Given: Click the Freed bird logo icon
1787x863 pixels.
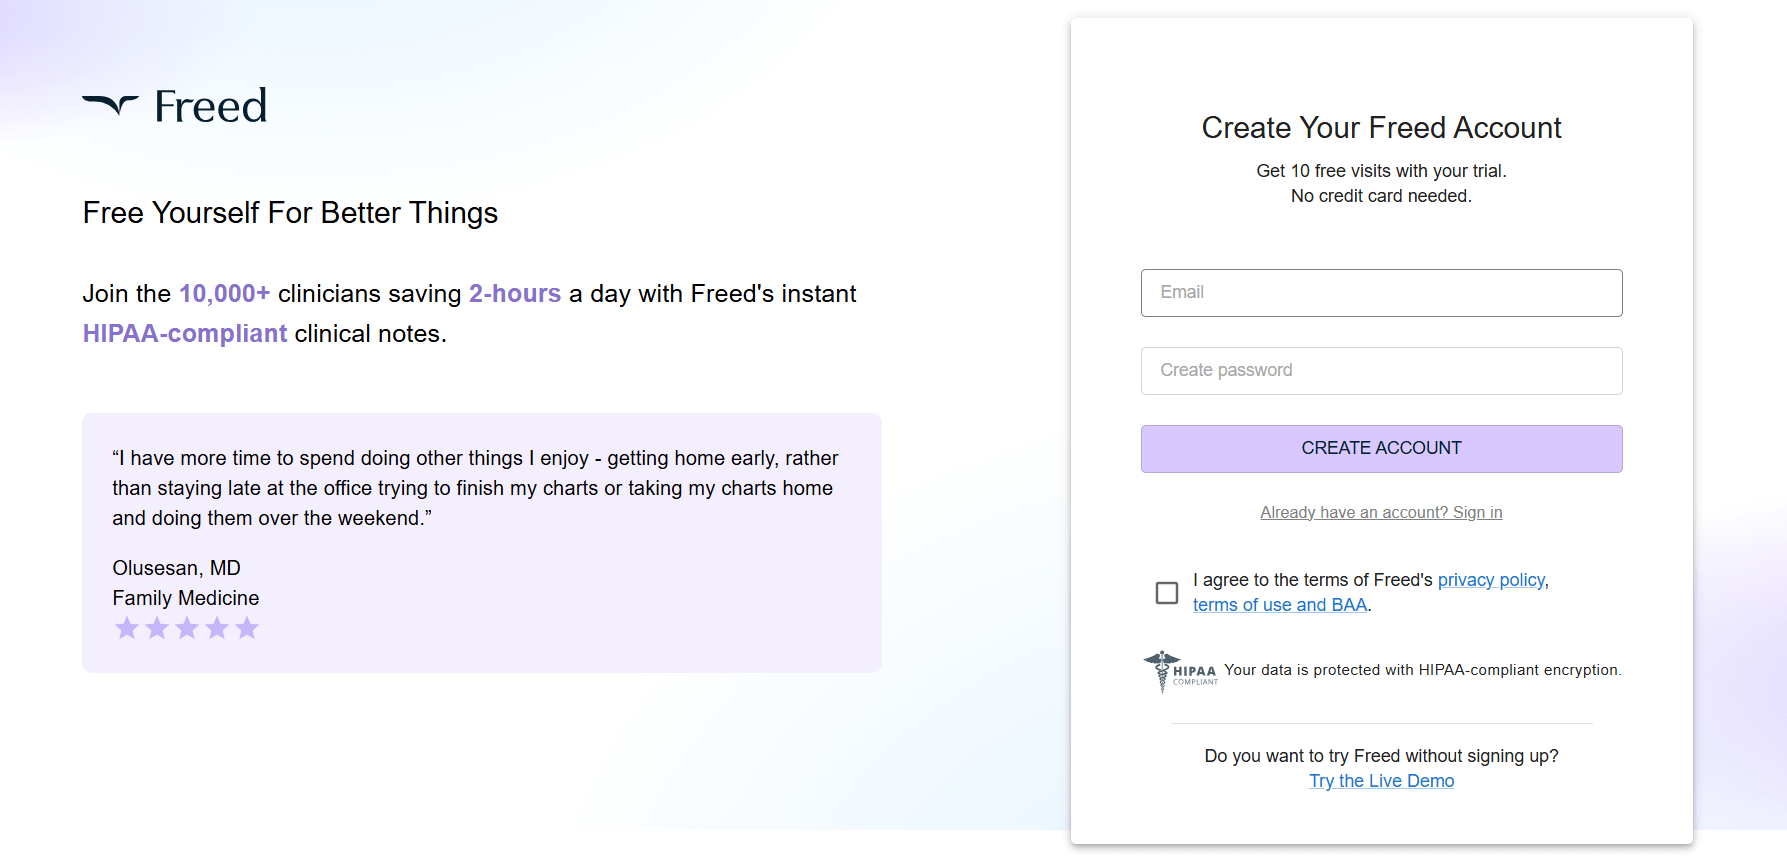Looking at the screenshot, I should tap(110, 104).
